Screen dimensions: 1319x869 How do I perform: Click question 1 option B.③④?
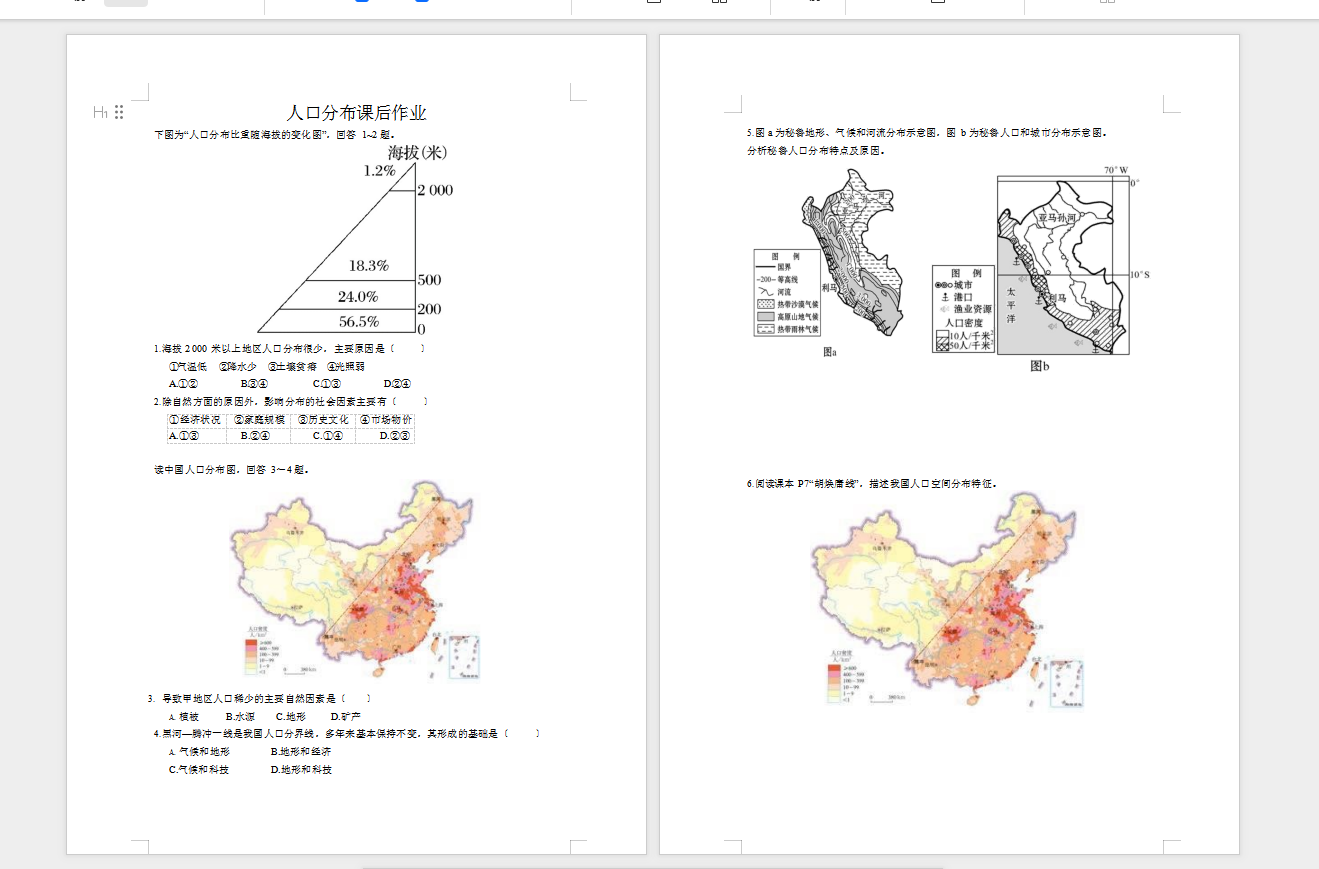tap(254, 383)
